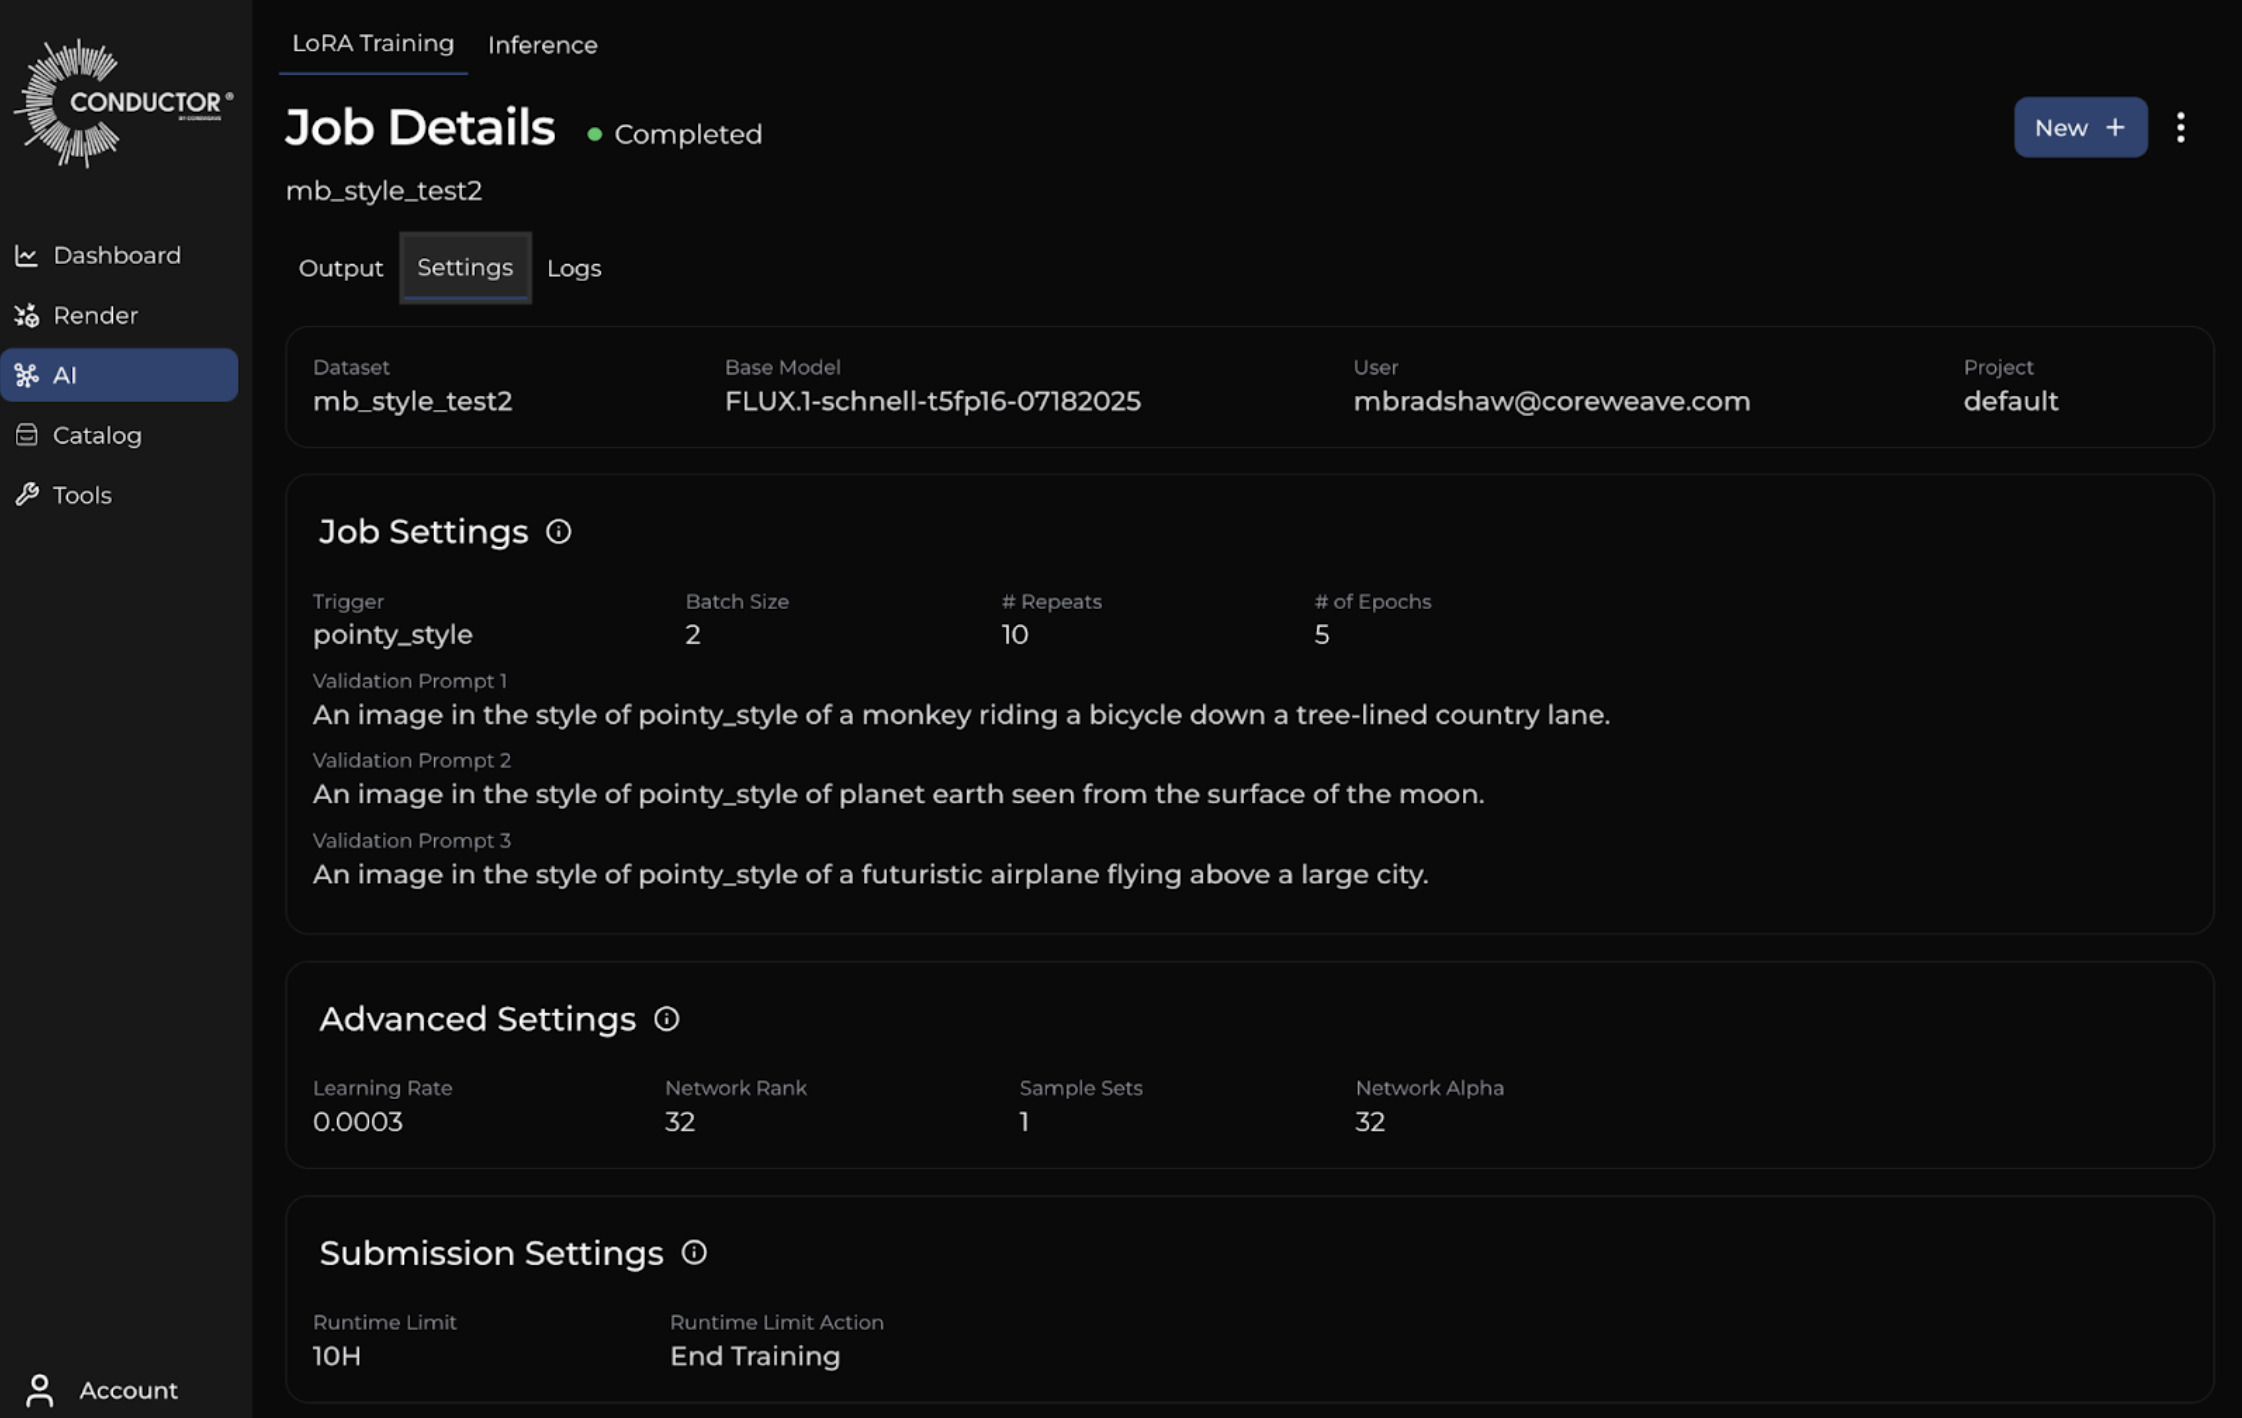Click the Tools wrench icon

point(27,495)
